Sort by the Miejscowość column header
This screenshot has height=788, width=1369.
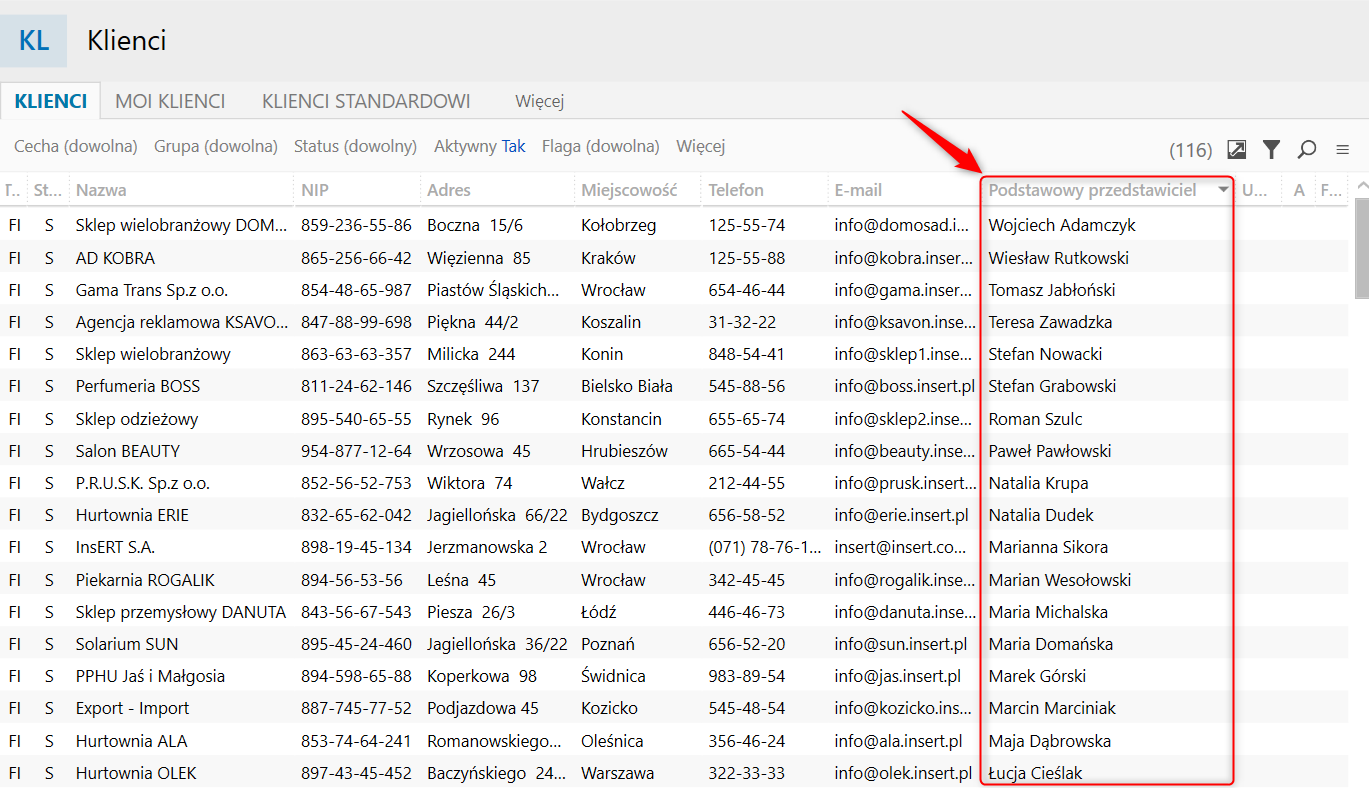(638, 190)
